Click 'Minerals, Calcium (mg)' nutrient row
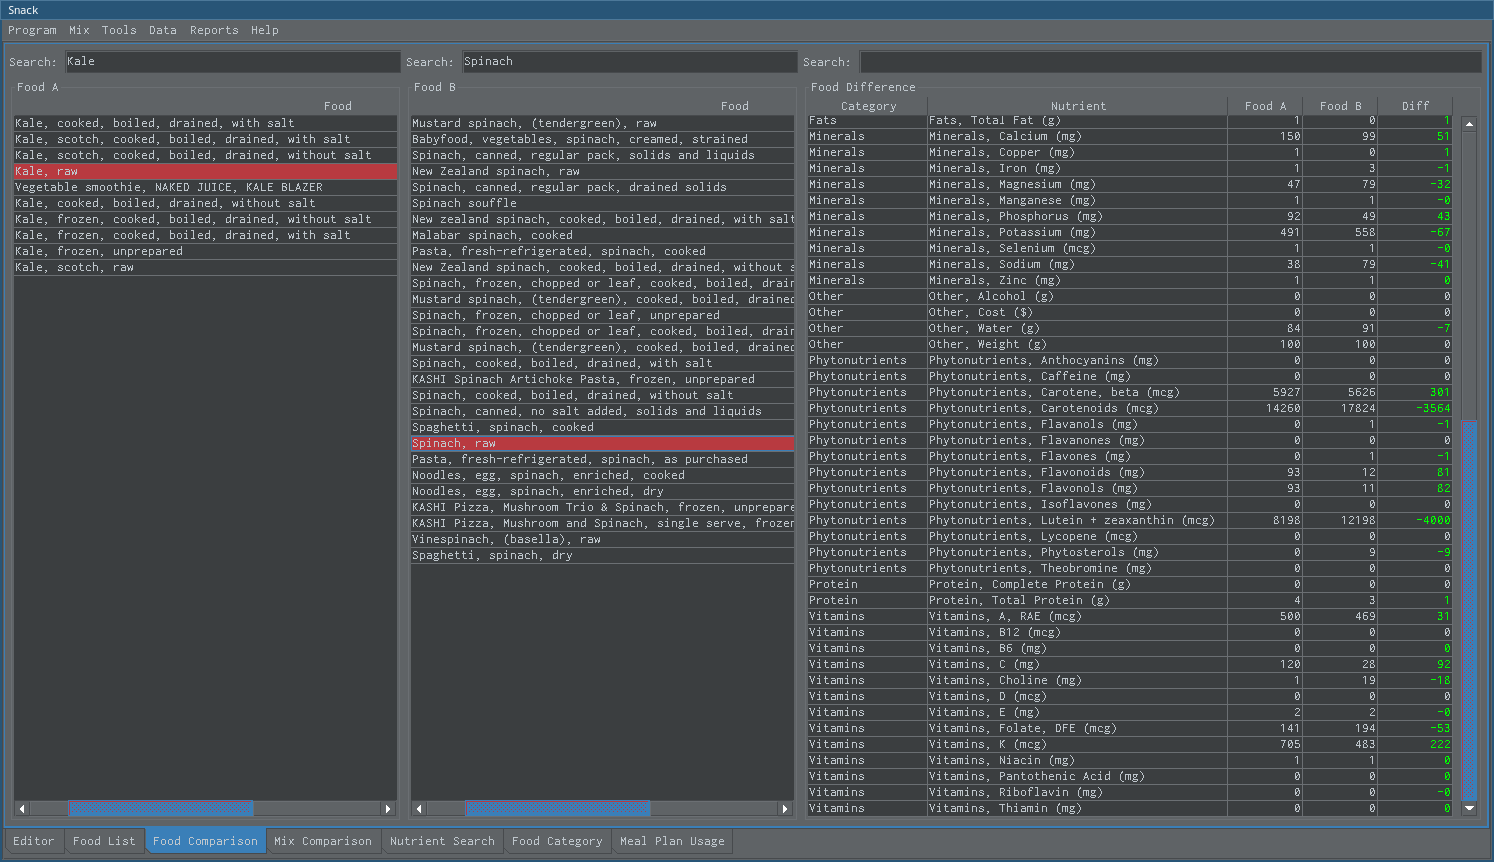Image resolution: width=1494 pixels, height=862 pixels. (x=1130, y=137)
